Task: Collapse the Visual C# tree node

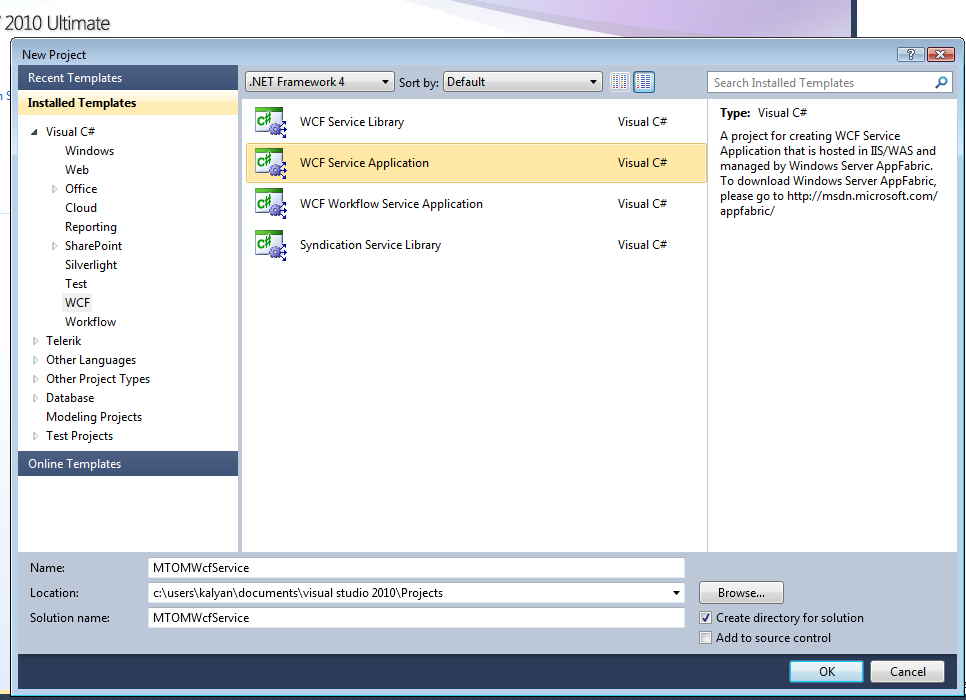Action: (34, 132)
